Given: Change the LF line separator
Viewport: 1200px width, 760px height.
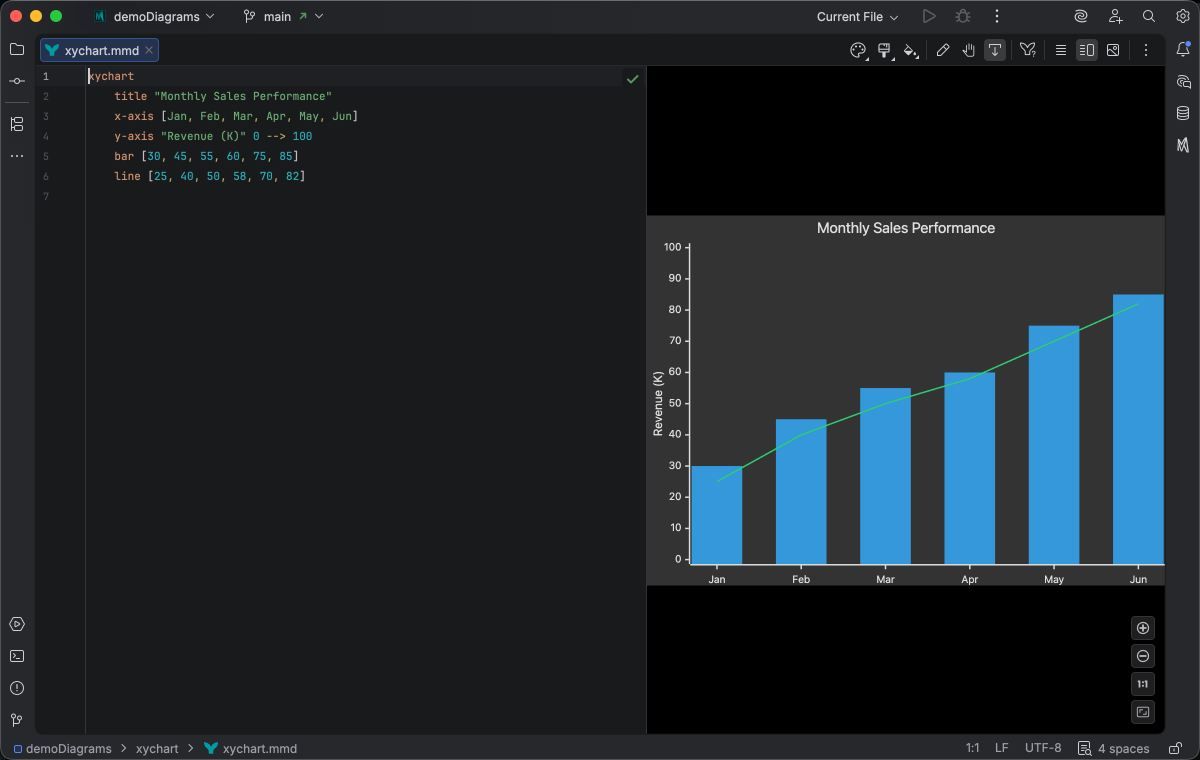Looking at the screenshot, I should coord(1002,748).
